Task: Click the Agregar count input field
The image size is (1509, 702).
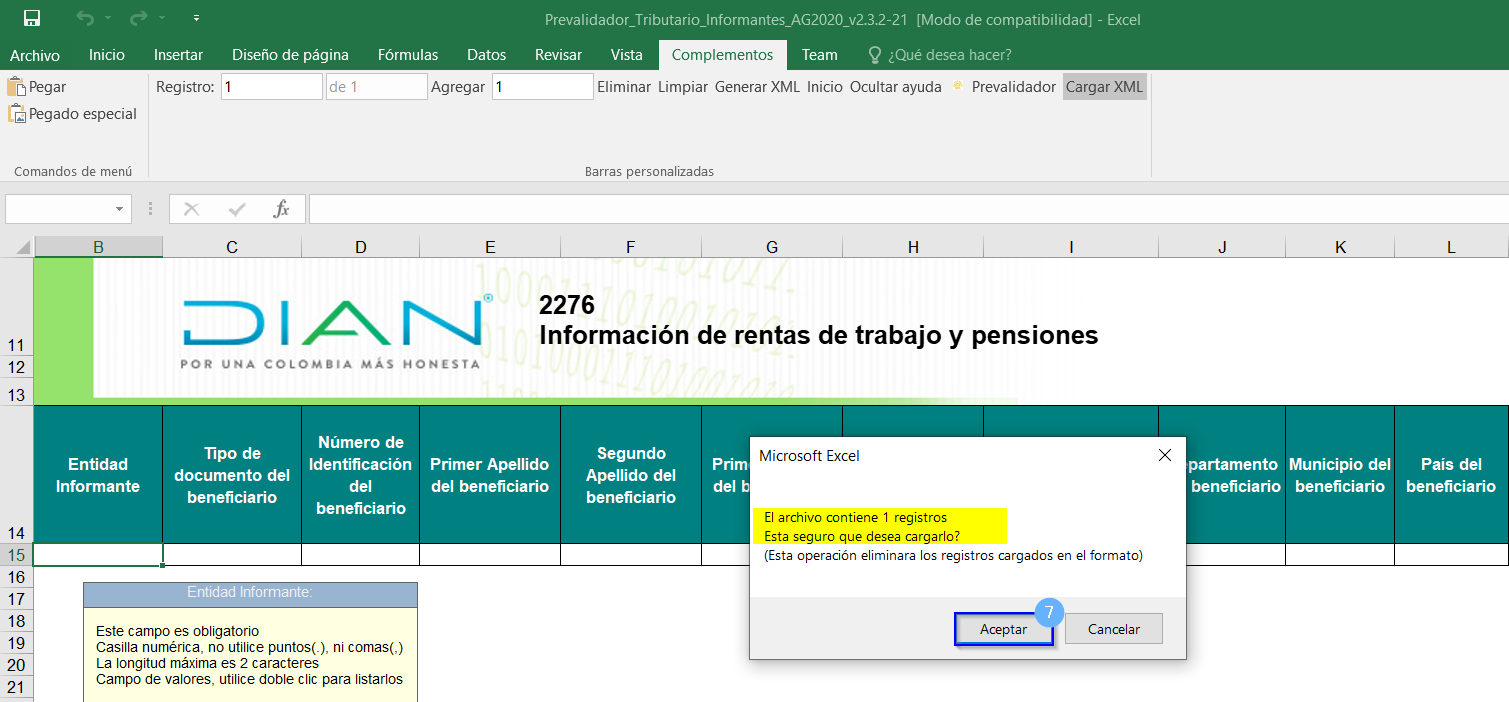Action: point(543,87)
